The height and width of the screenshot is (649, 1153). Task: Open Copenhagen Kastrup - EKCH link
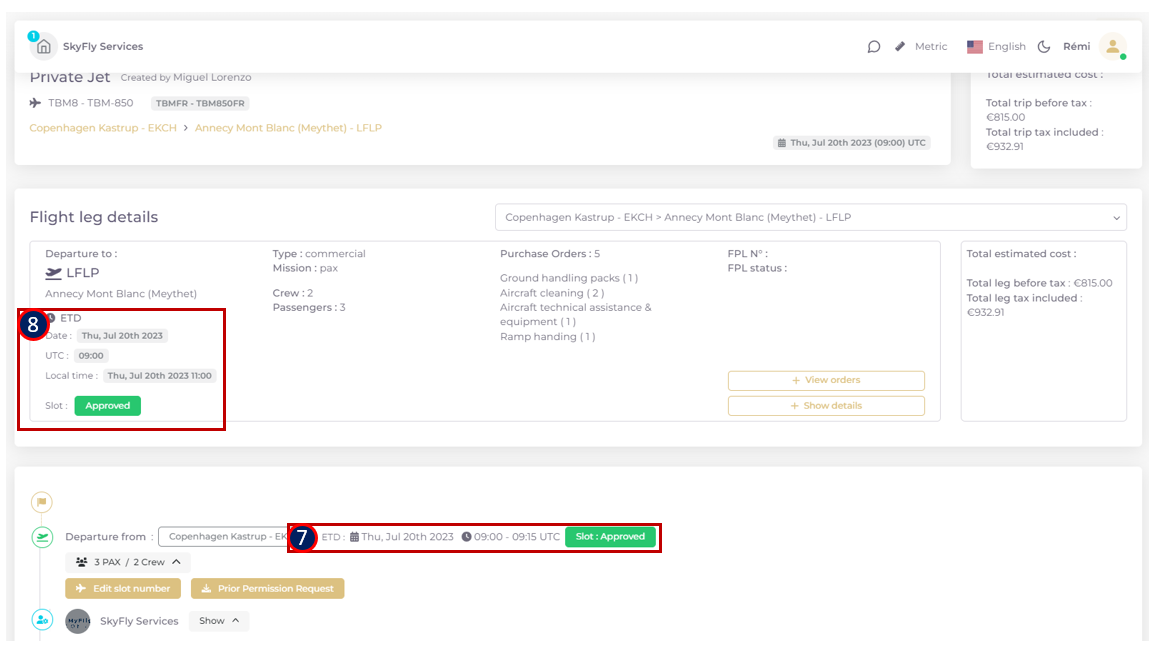pos(103,128)
